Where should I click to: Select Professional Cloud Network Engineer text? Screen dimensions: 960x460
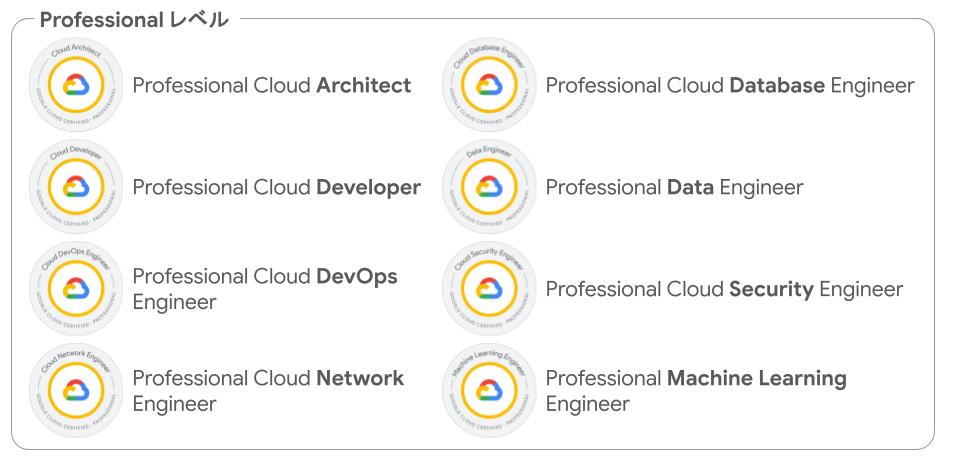[x=268, y=391]
